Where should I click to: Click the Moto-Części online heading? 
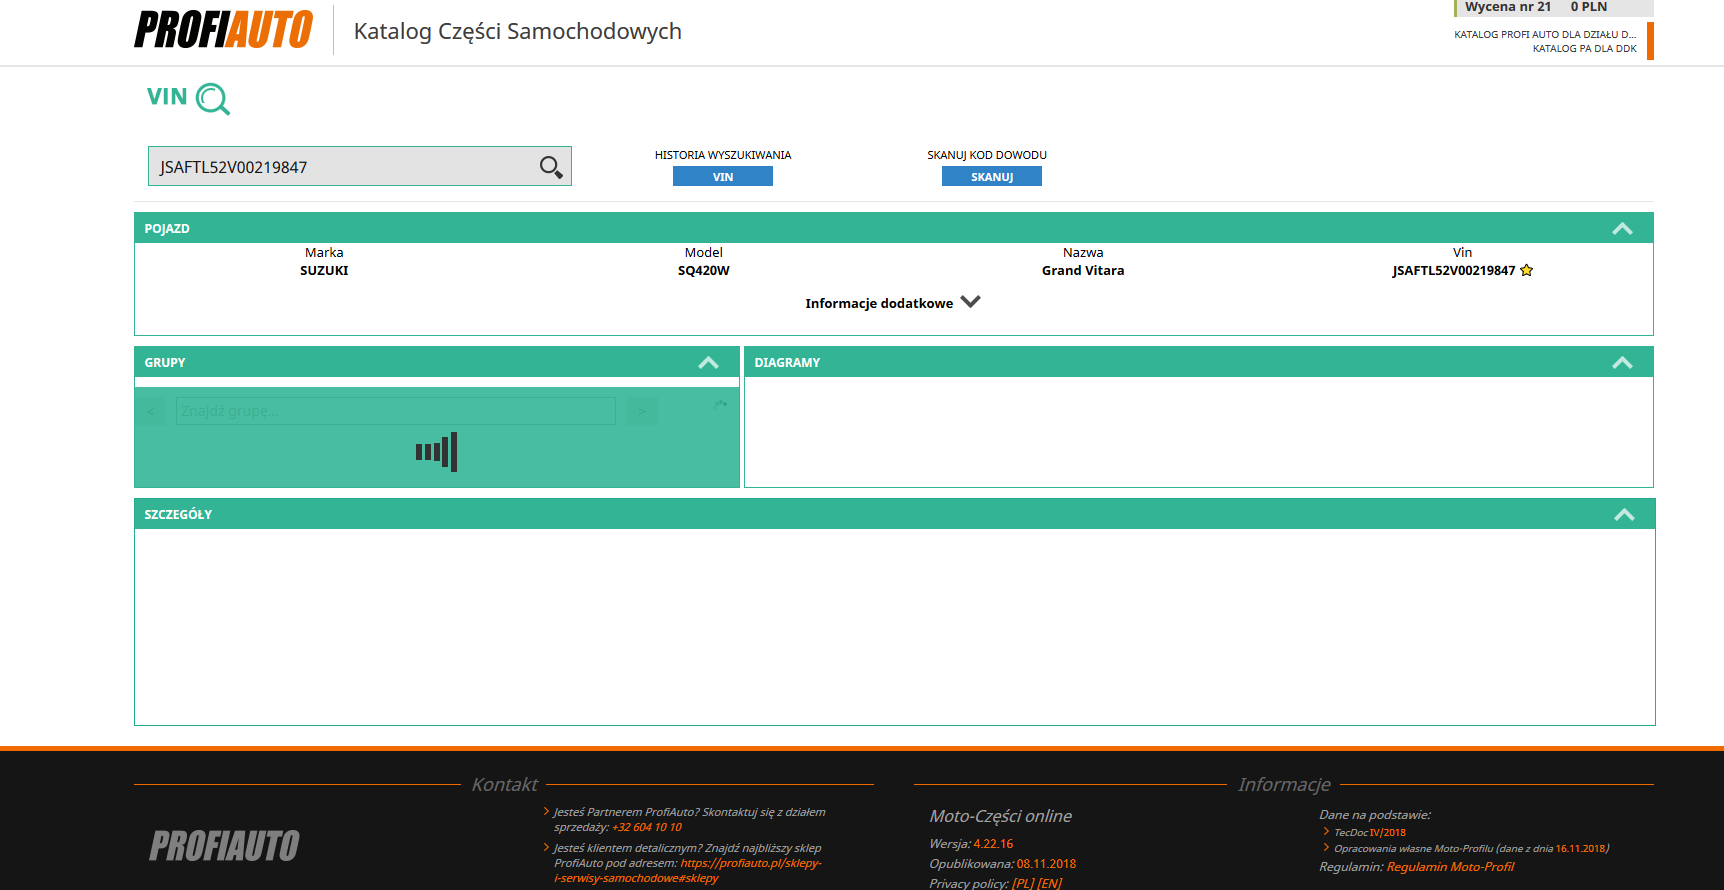1000,816
